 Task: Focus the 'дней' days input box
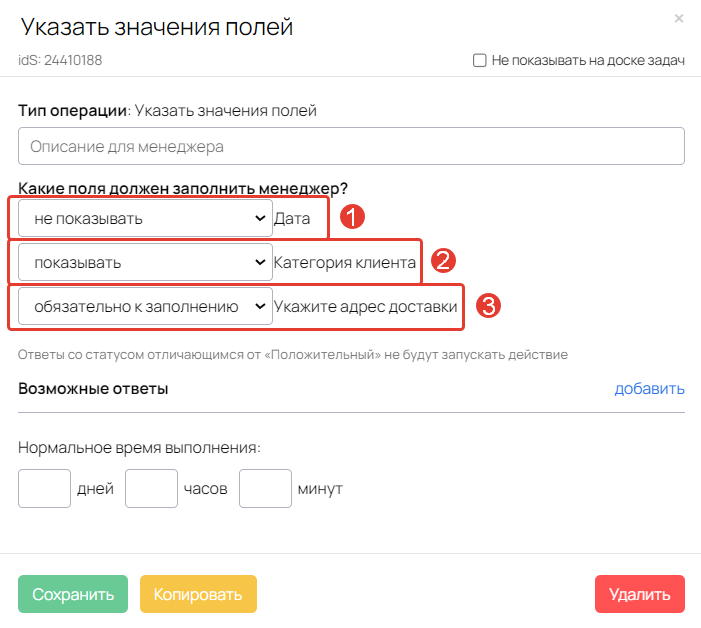(44, 489)
